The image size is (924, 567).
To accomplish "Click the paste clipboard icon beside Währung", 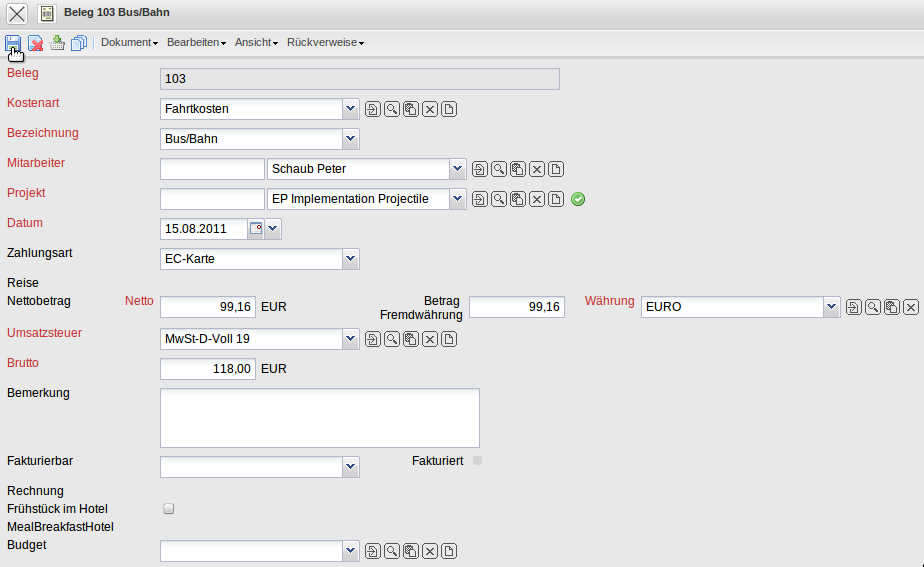I will [x=892, y=307].
